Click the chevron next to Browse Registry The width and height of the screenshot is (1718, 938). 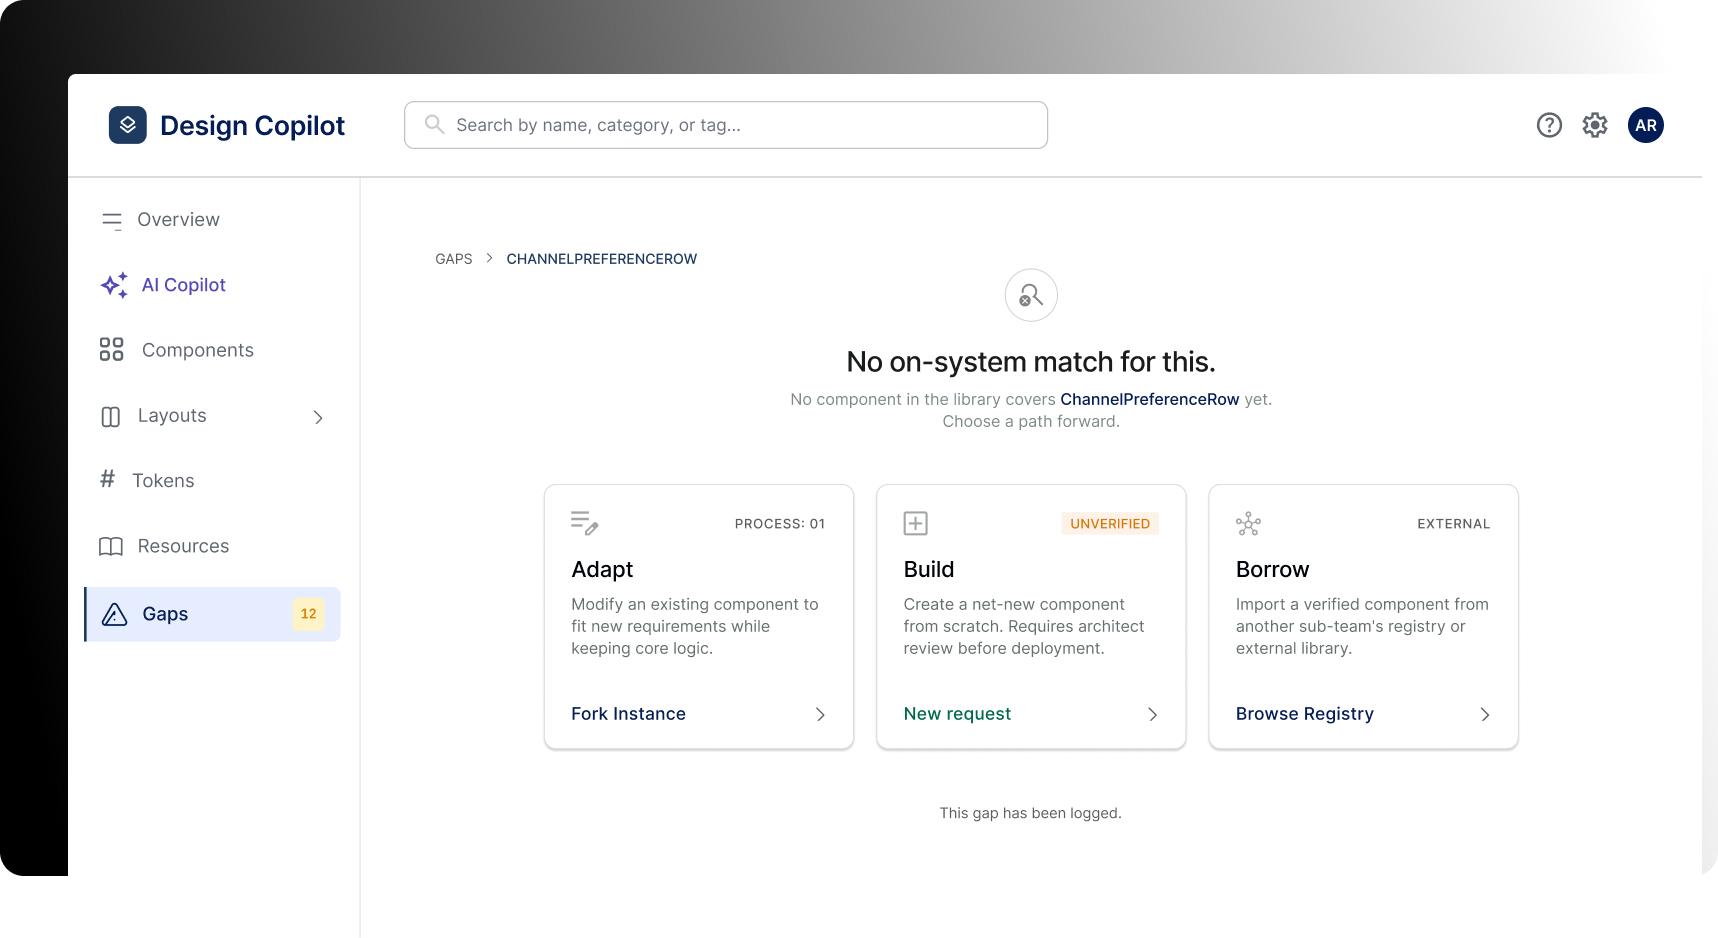[1485, 714]
